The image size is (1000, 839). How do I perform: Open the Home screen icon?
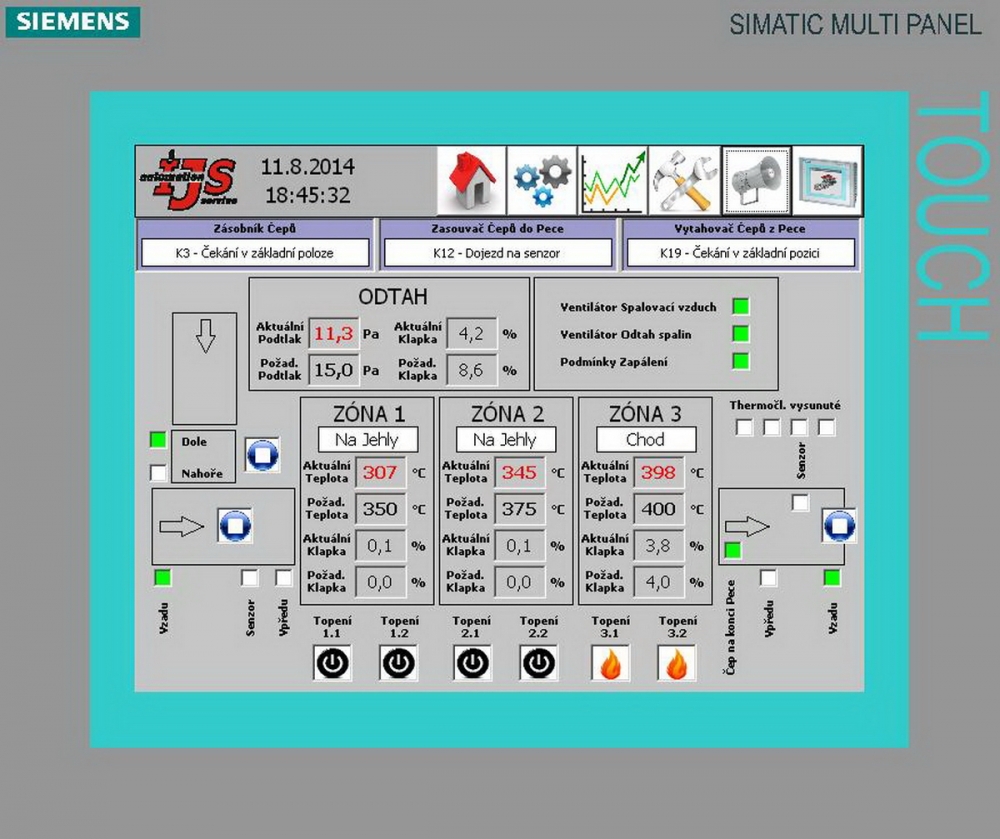tap(471, 181)
